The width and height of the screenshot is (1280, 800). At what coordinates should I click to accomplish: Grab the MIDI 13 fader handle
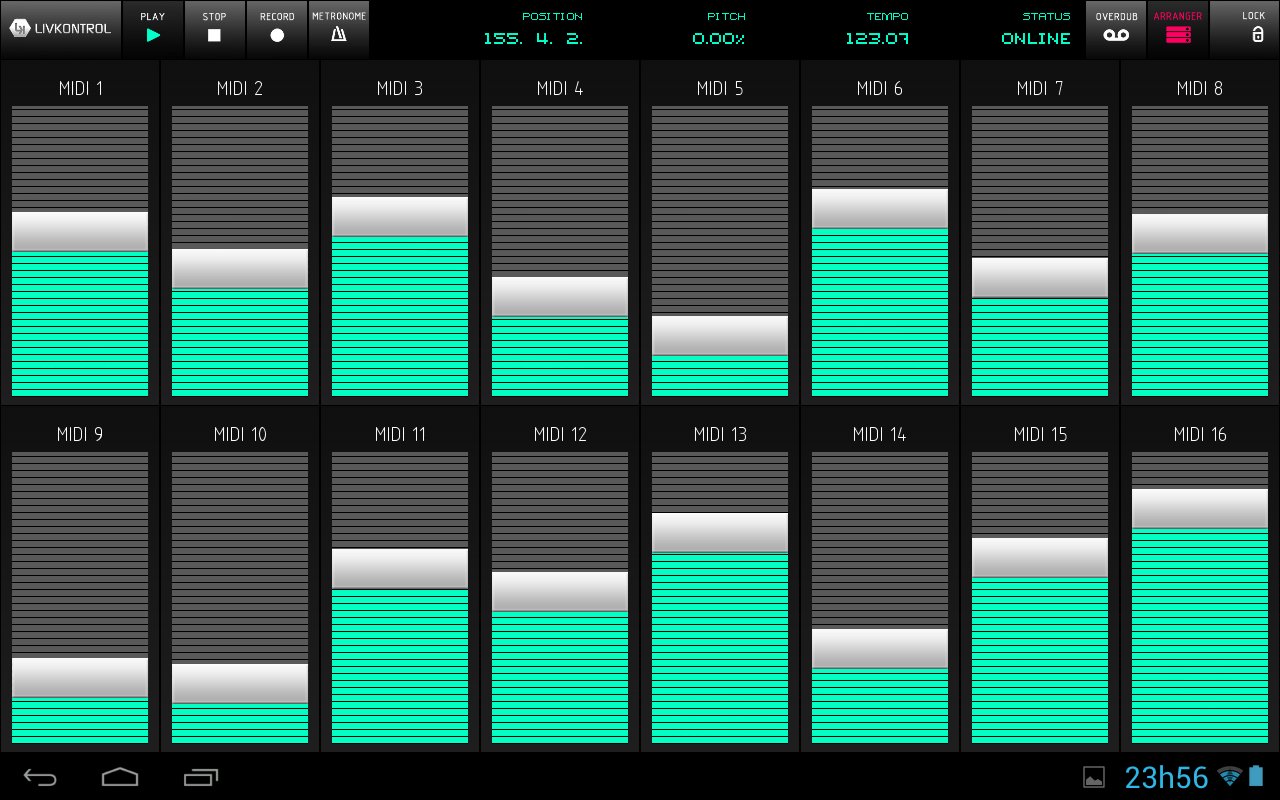pyautogui.click(x=720, y=533)
